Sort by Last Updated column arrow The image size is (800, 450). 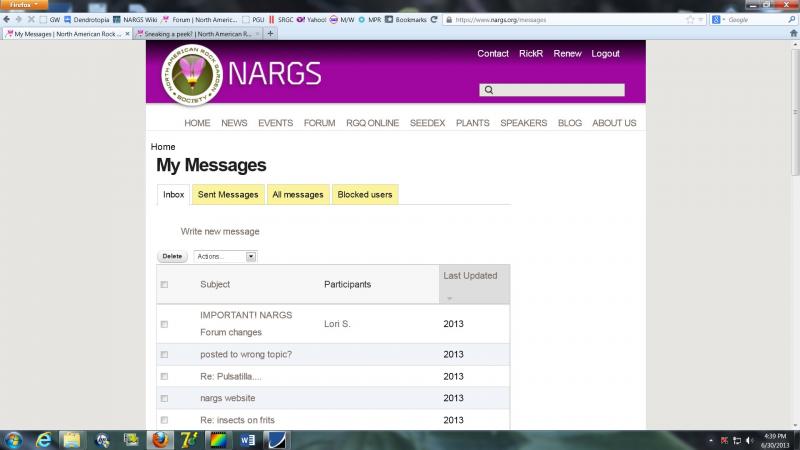point(449,298)
